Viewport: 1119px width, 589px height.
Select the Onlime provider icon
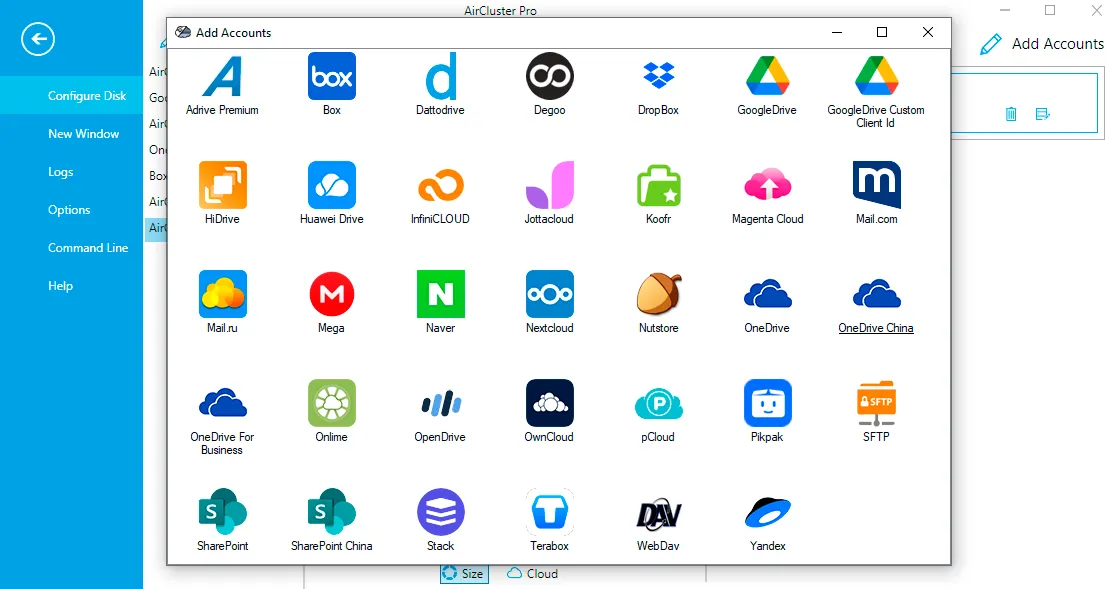tap(332, 403)
